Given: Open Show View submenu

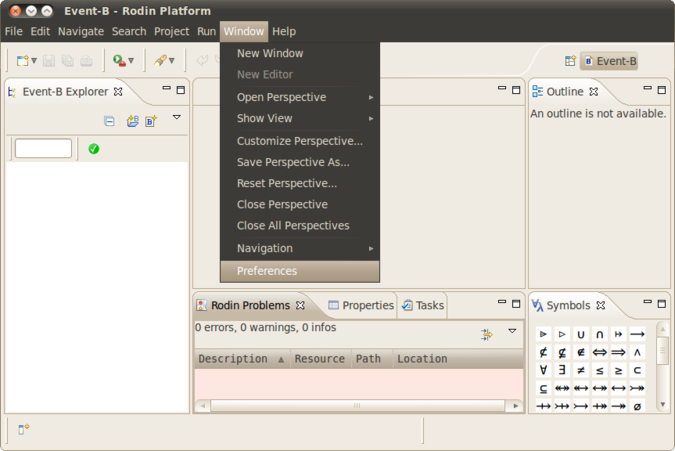Looking at the screenshot, I should click(x=300, y=118).
